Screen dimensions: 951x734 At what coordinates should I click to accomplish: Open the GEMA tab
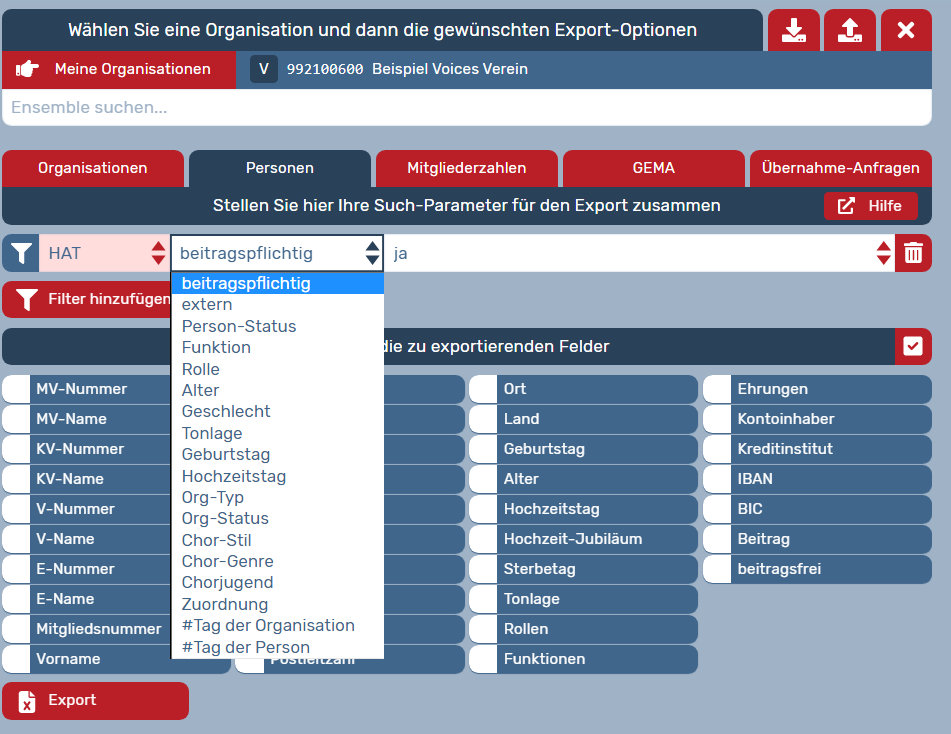point(653,168)
